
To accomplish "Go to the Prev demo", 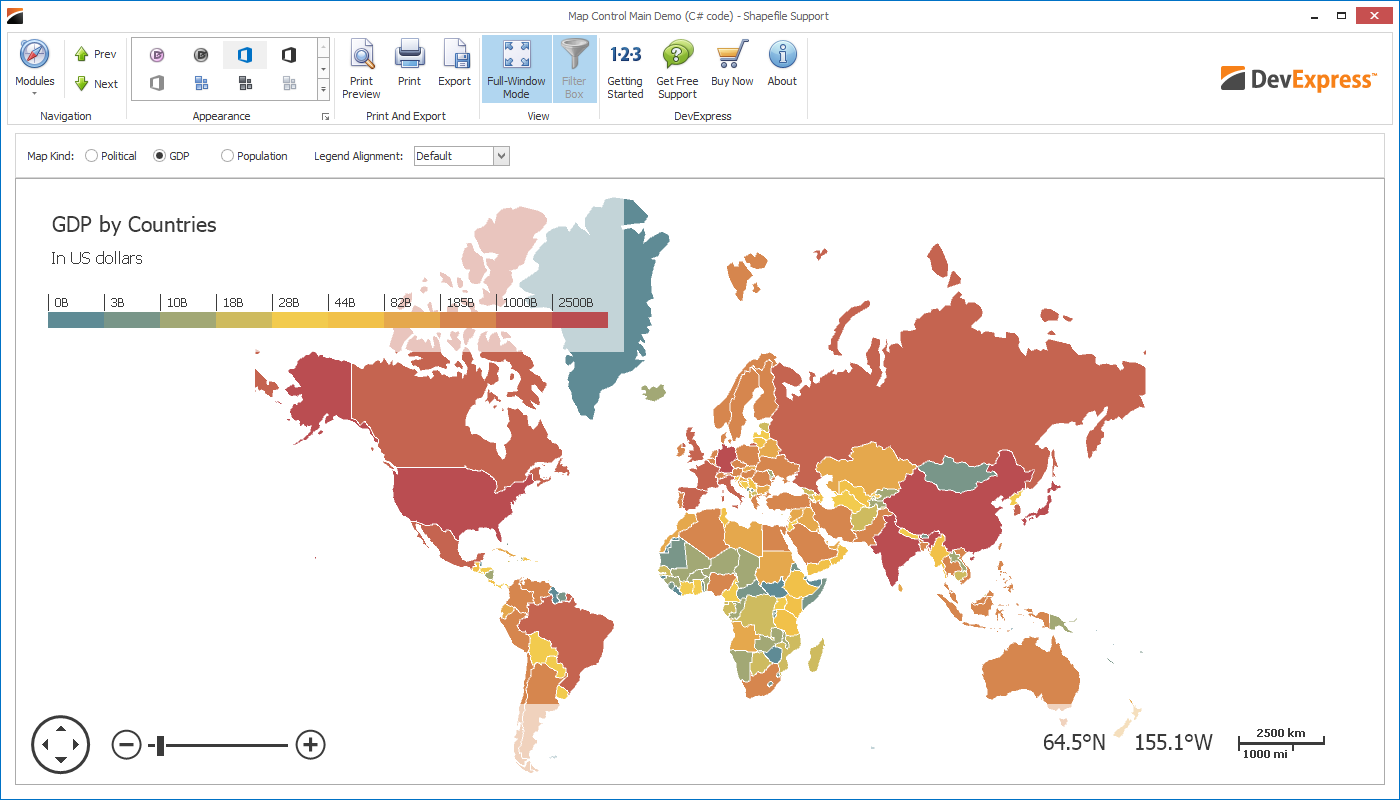I will click(x=96, y=54).
